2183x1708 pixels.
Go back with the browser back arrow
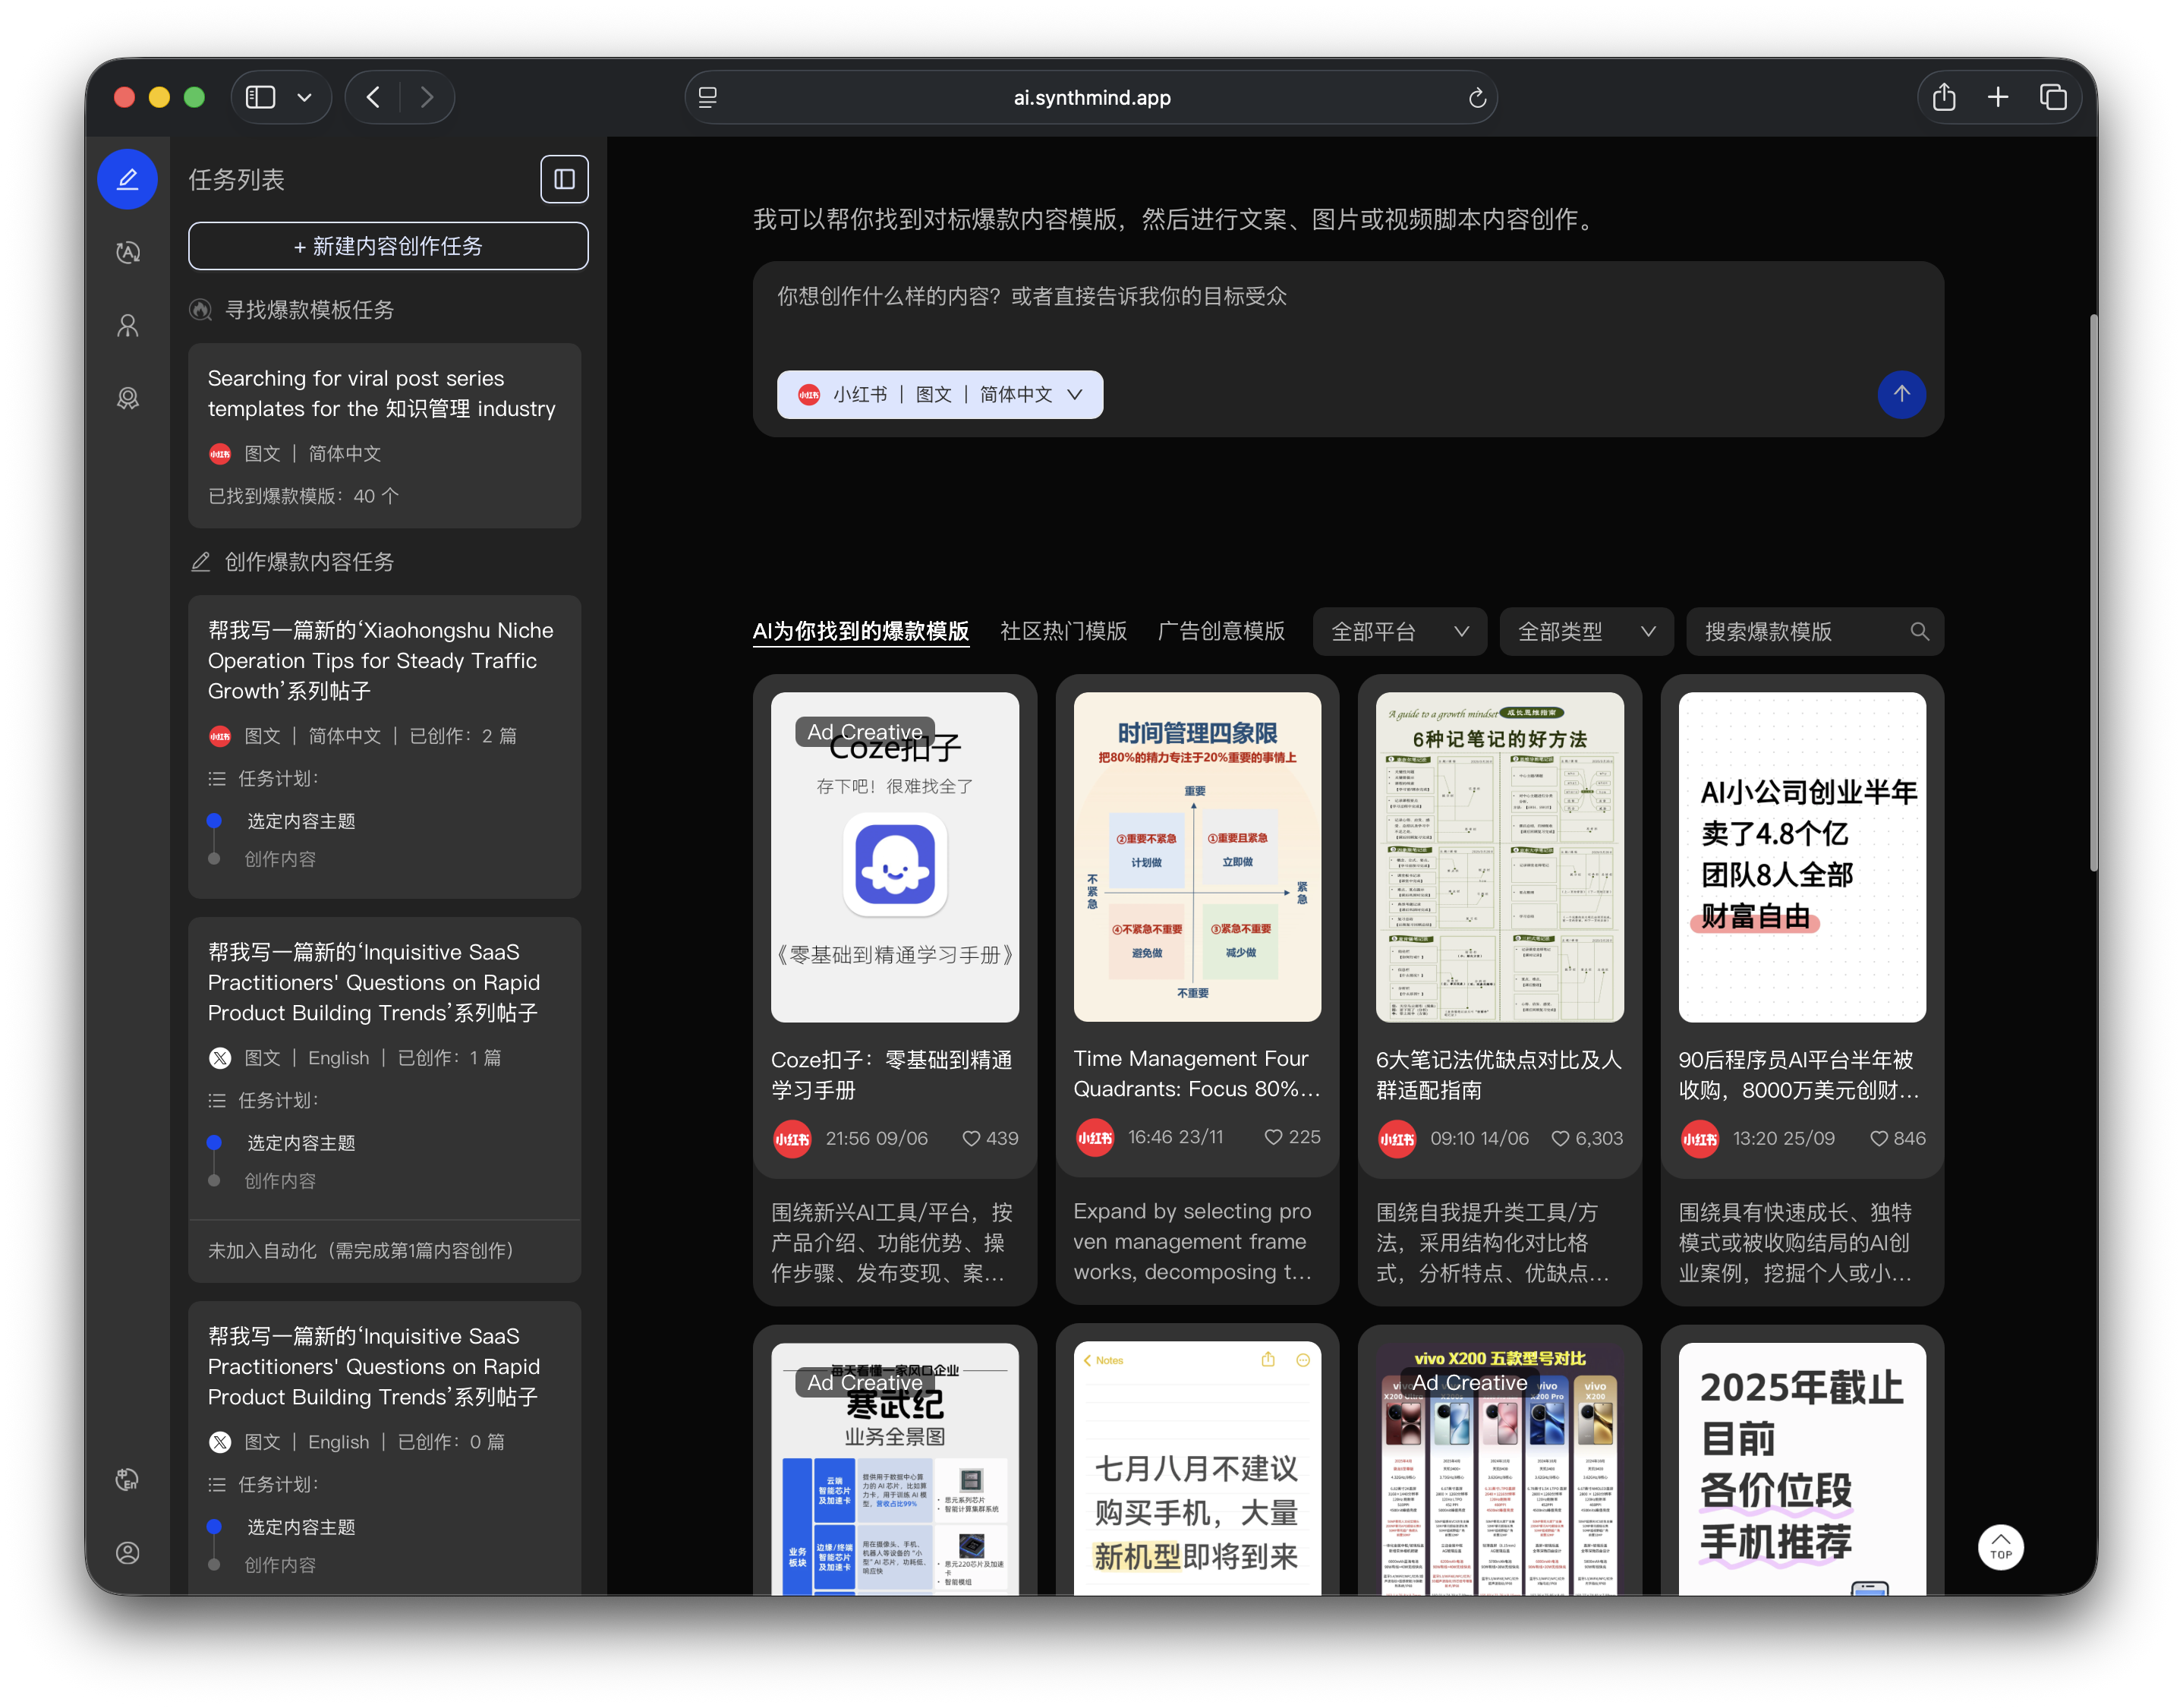[x=374, y=97]
